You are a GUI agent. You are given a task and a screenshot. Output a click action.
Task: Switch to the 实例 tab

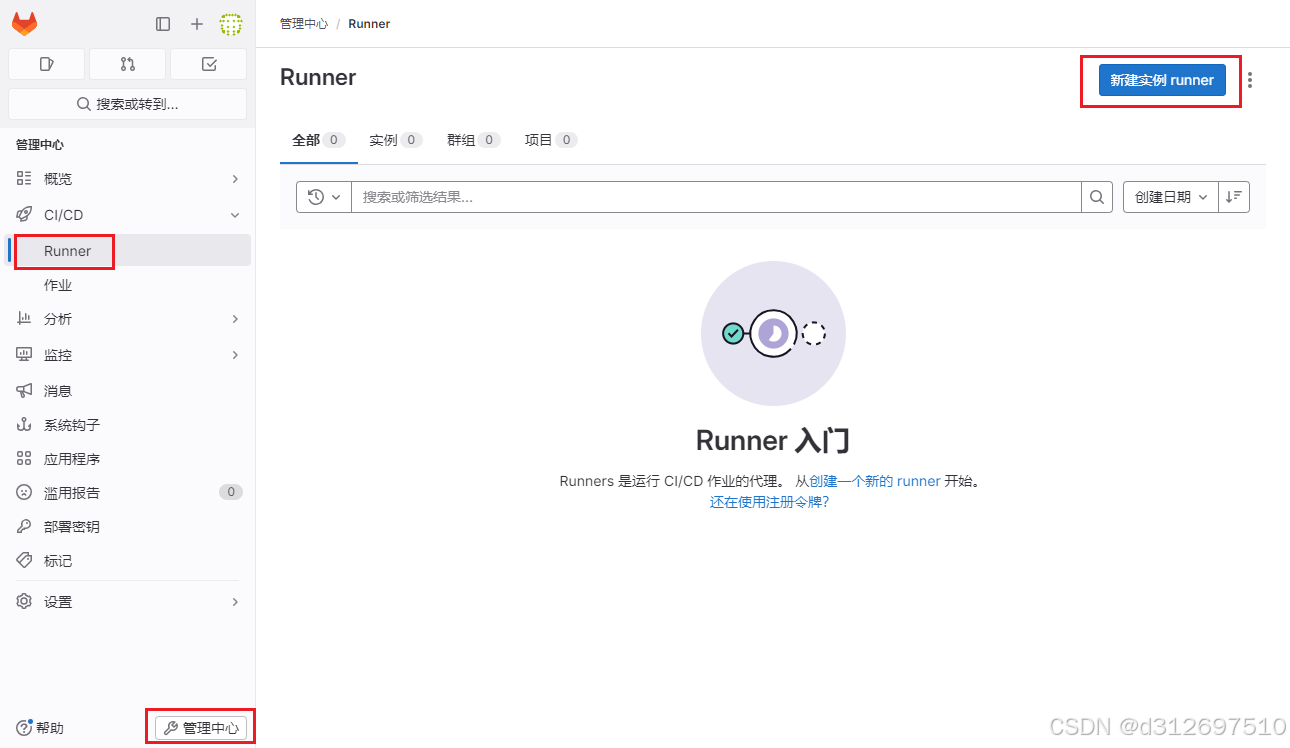395,140
